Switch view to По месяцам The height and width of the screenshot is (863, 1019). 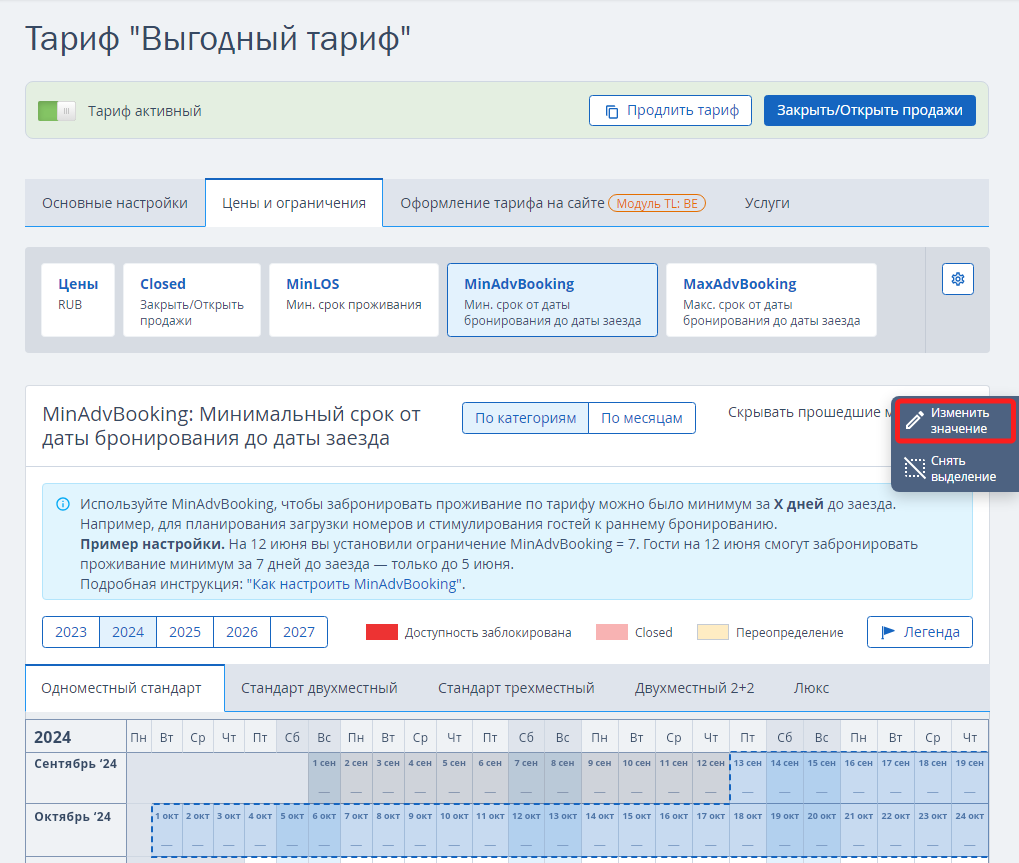click(x=641, y=418)
